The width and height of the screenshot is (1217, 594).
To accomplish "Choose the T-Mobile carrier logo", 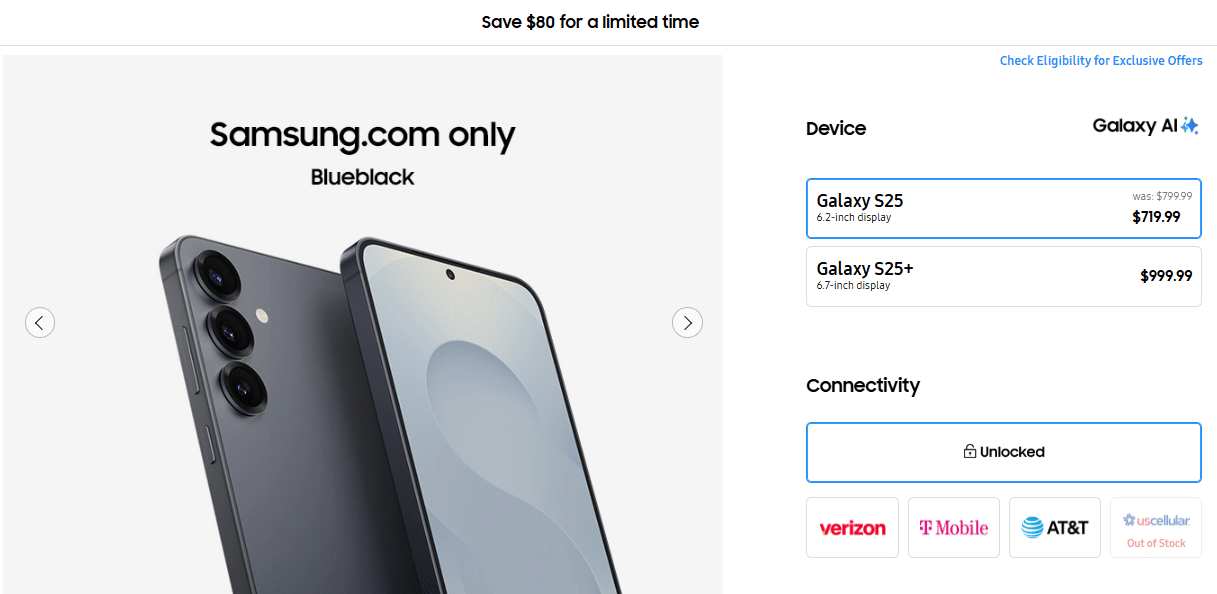I will 954,528.
